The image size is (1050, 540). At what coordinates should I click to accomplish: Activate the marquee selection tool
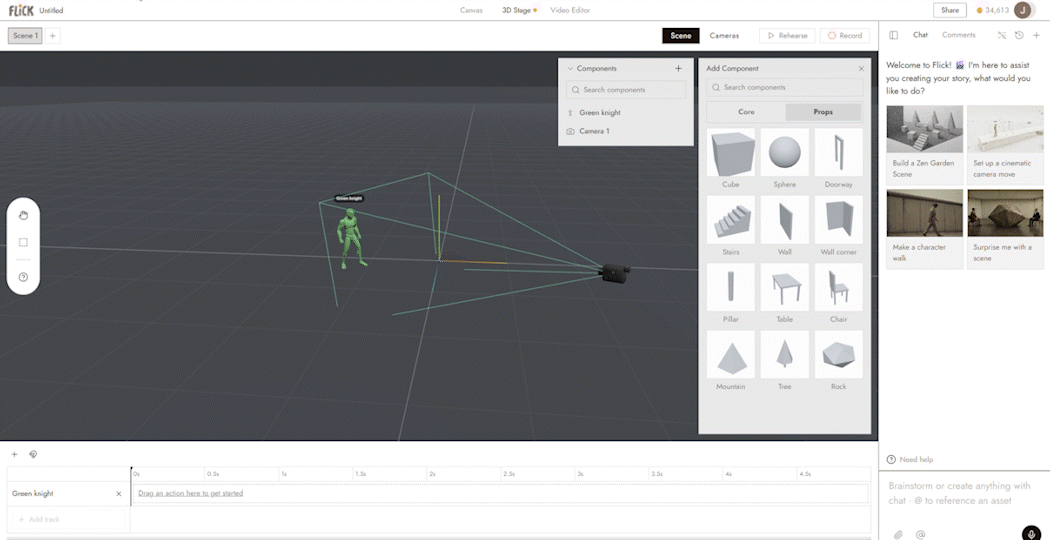23,243
